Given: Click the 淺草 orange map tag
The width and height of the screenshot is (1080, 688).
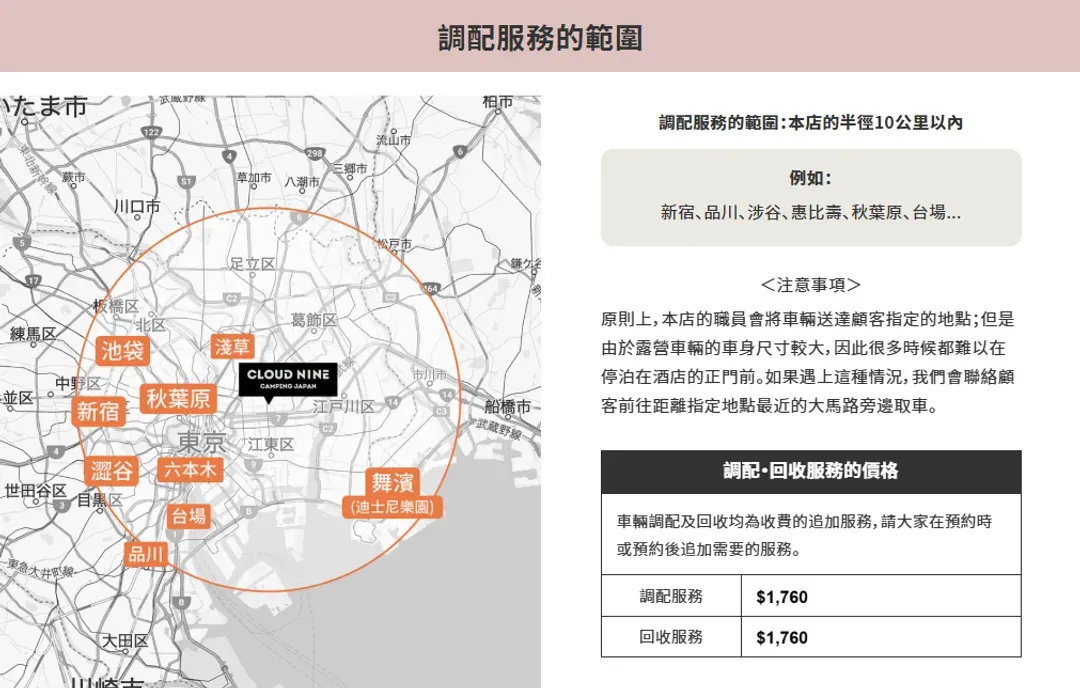Looking at the screenshot, I should [x=233, y=347].
